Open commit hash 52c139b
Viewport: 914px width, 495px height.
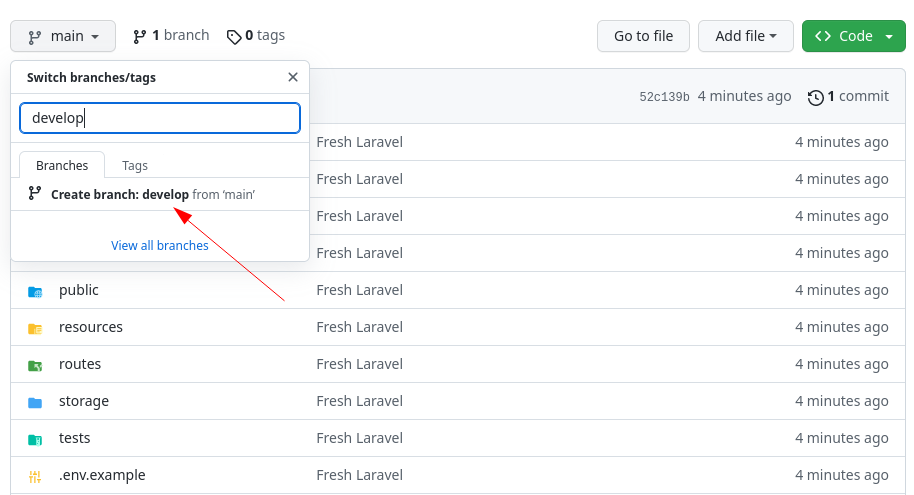664,97
